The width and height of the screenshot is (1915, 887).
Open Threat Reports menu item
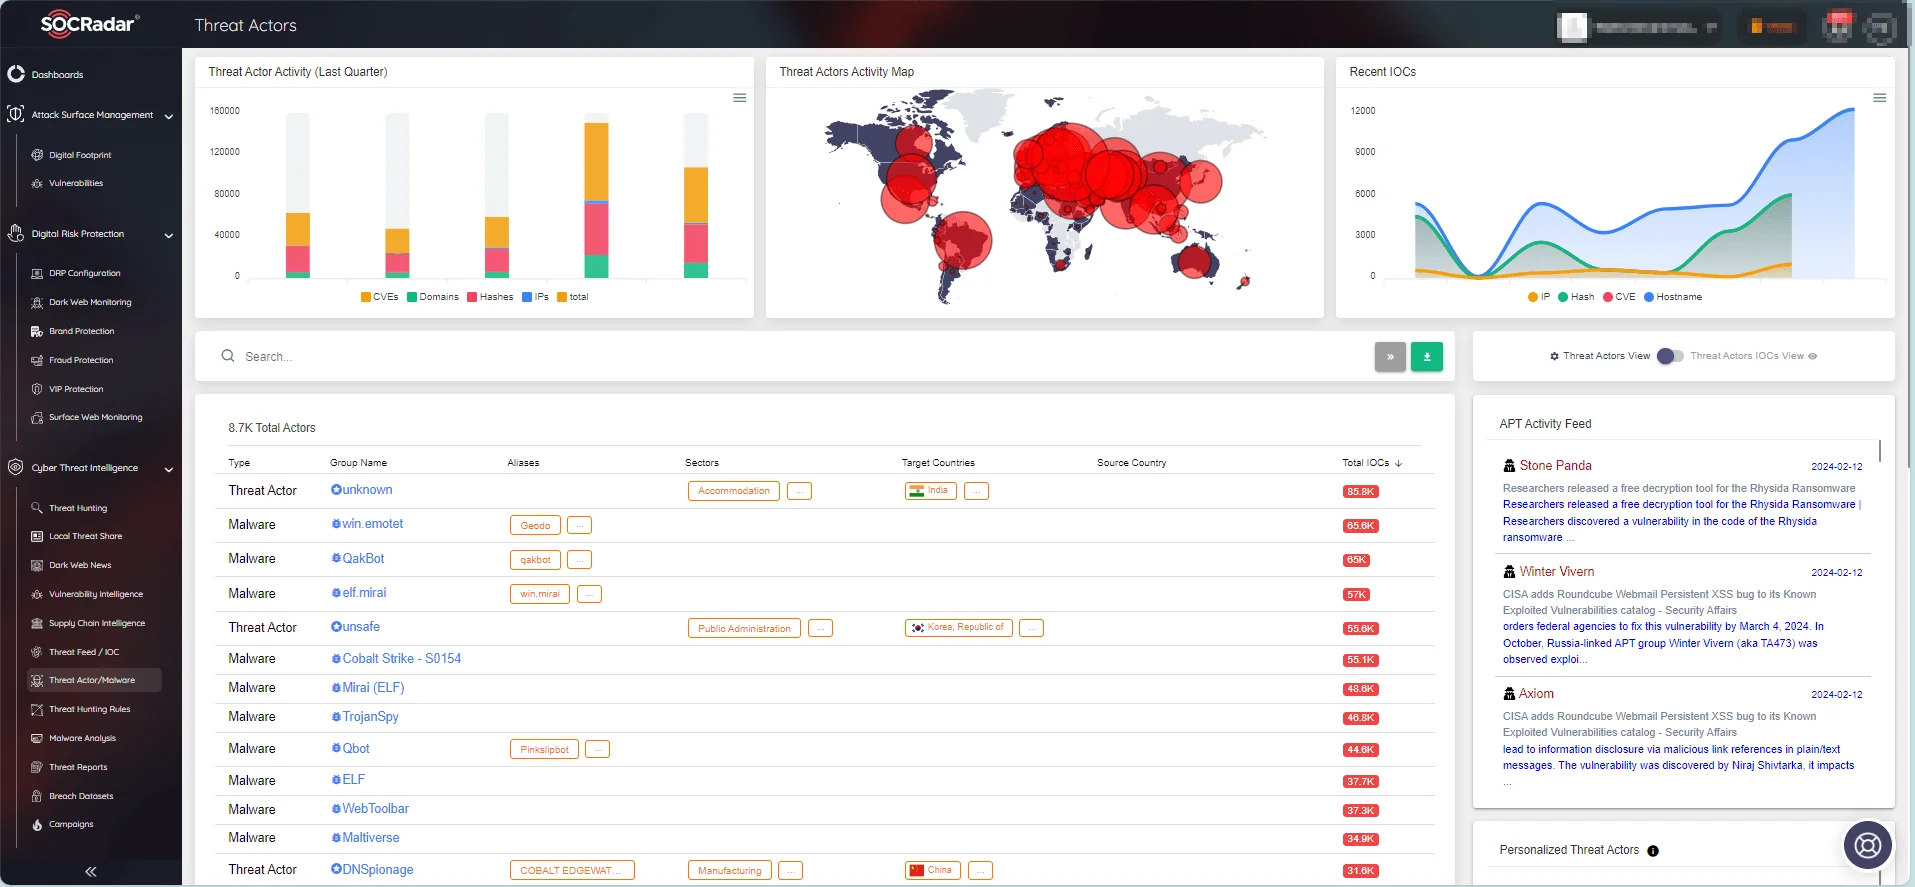(x=78, y=767)
